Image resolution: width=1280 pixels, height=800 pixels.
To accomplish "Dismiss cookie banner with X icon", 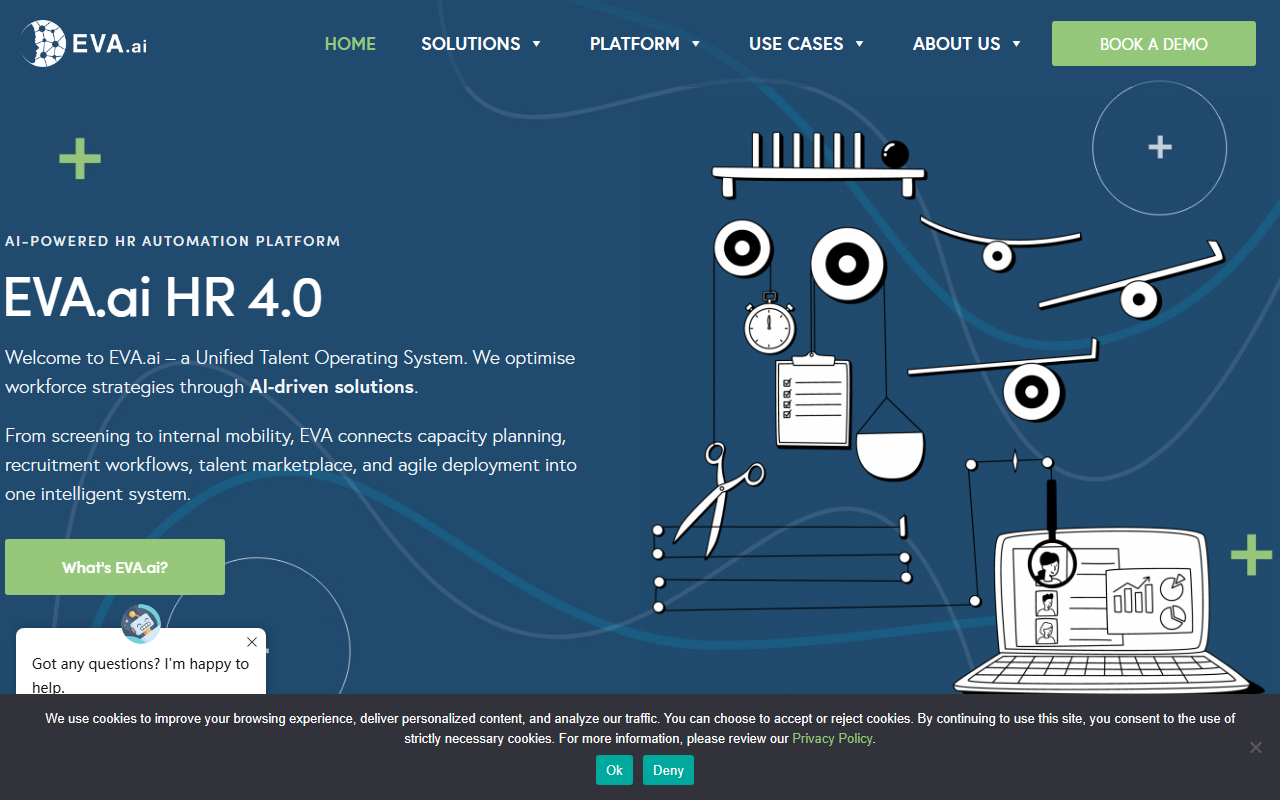I will 1256,747.
